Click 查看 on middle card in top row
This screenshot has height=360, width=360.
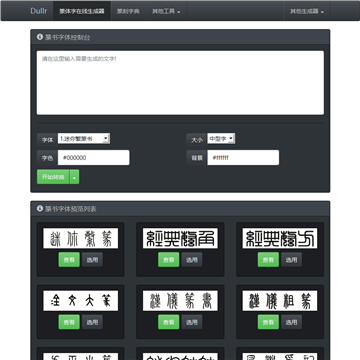169,260
